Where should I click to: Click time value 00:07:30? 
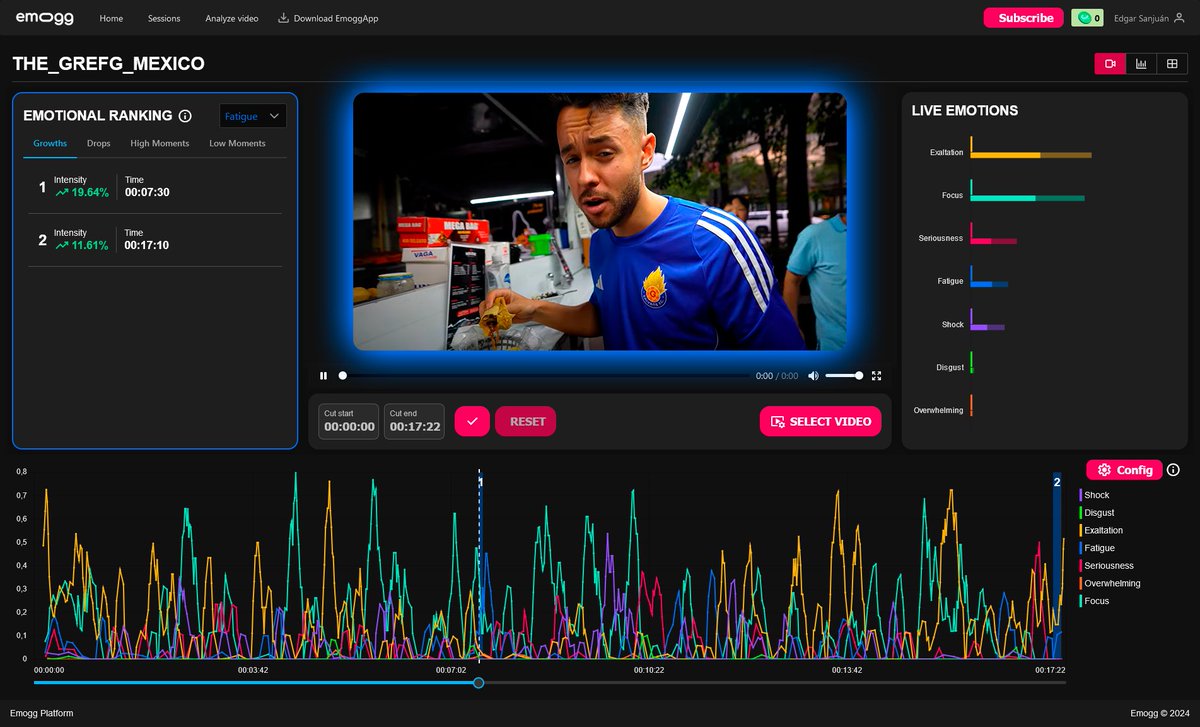point(147,192)
